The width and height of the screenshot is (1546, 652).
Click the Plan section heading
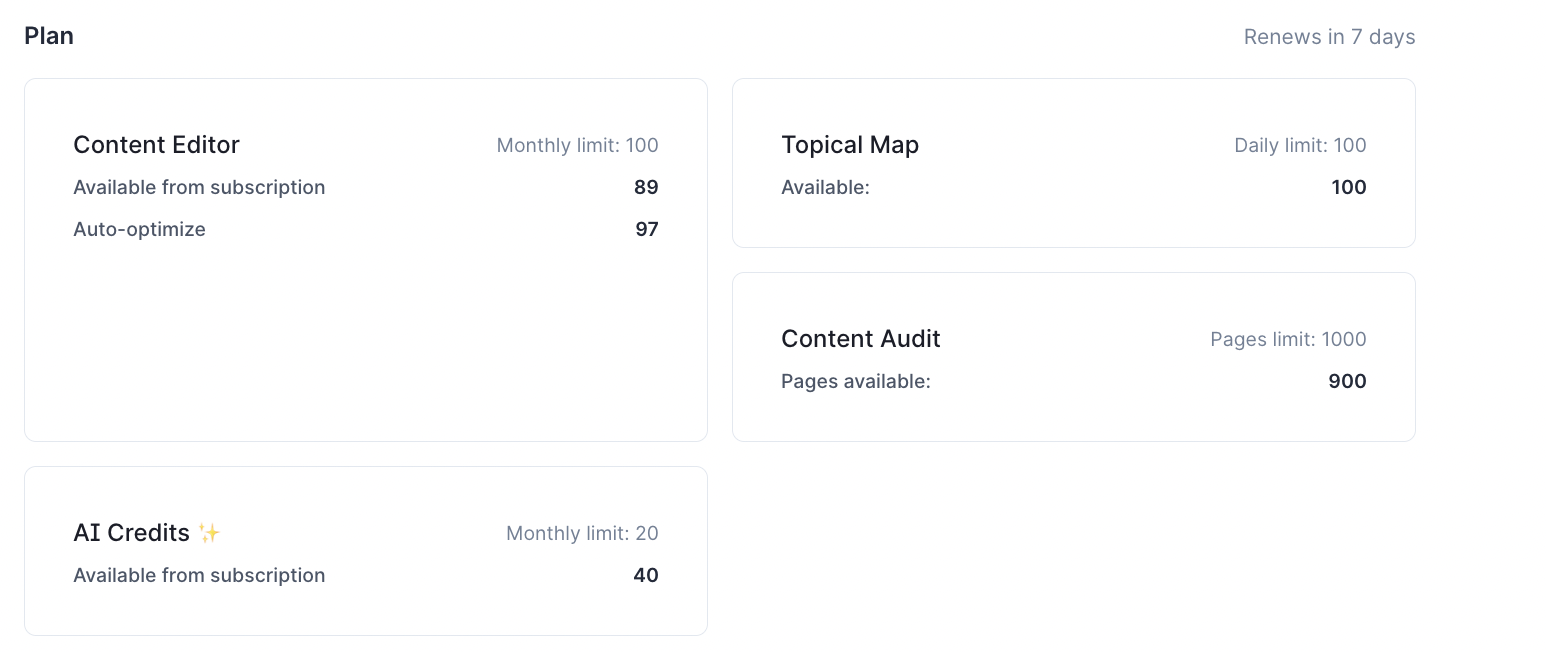49,36
